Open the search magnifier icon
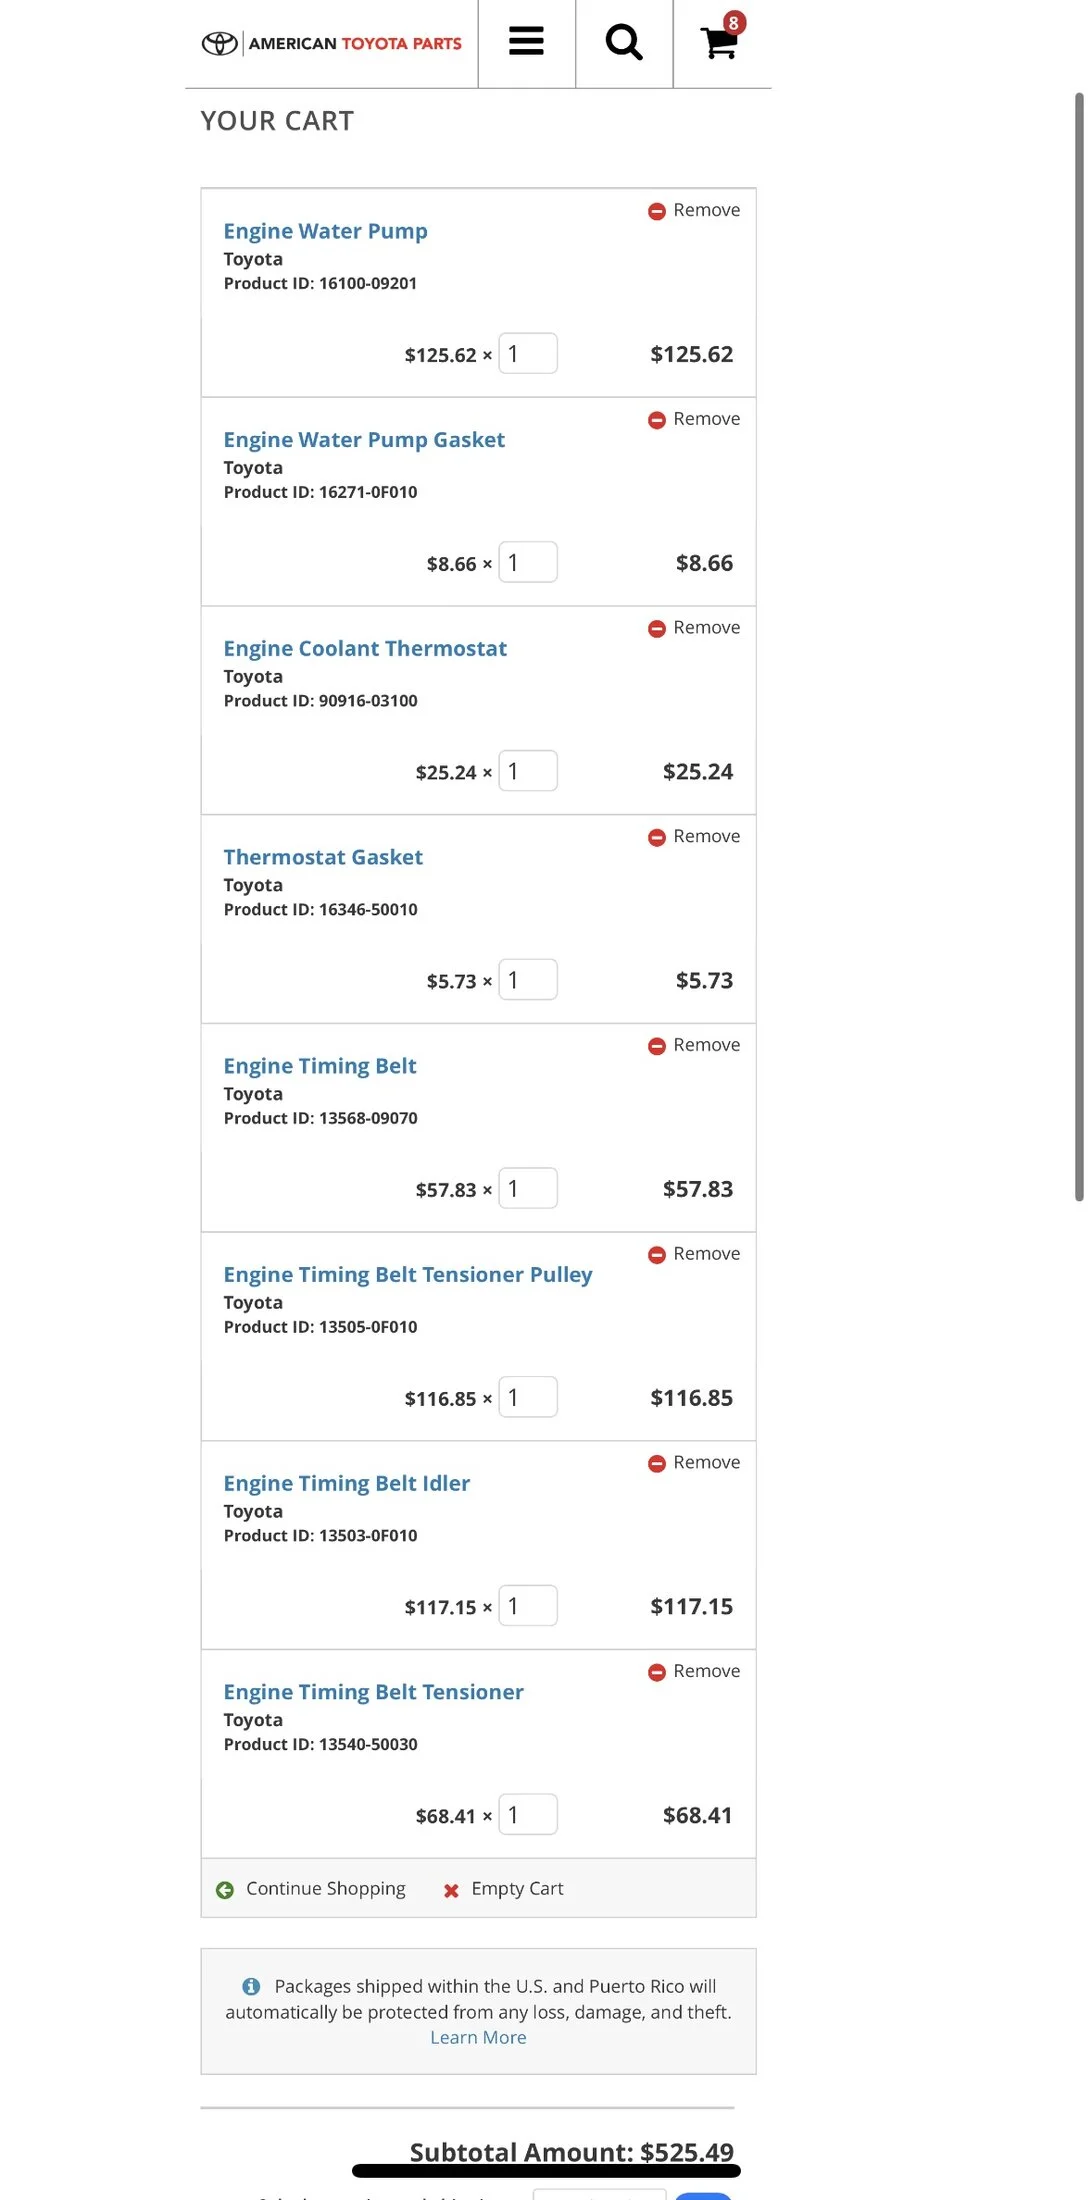The image size is (1092, 2200). pyautogui.click(x=624, y=42)
